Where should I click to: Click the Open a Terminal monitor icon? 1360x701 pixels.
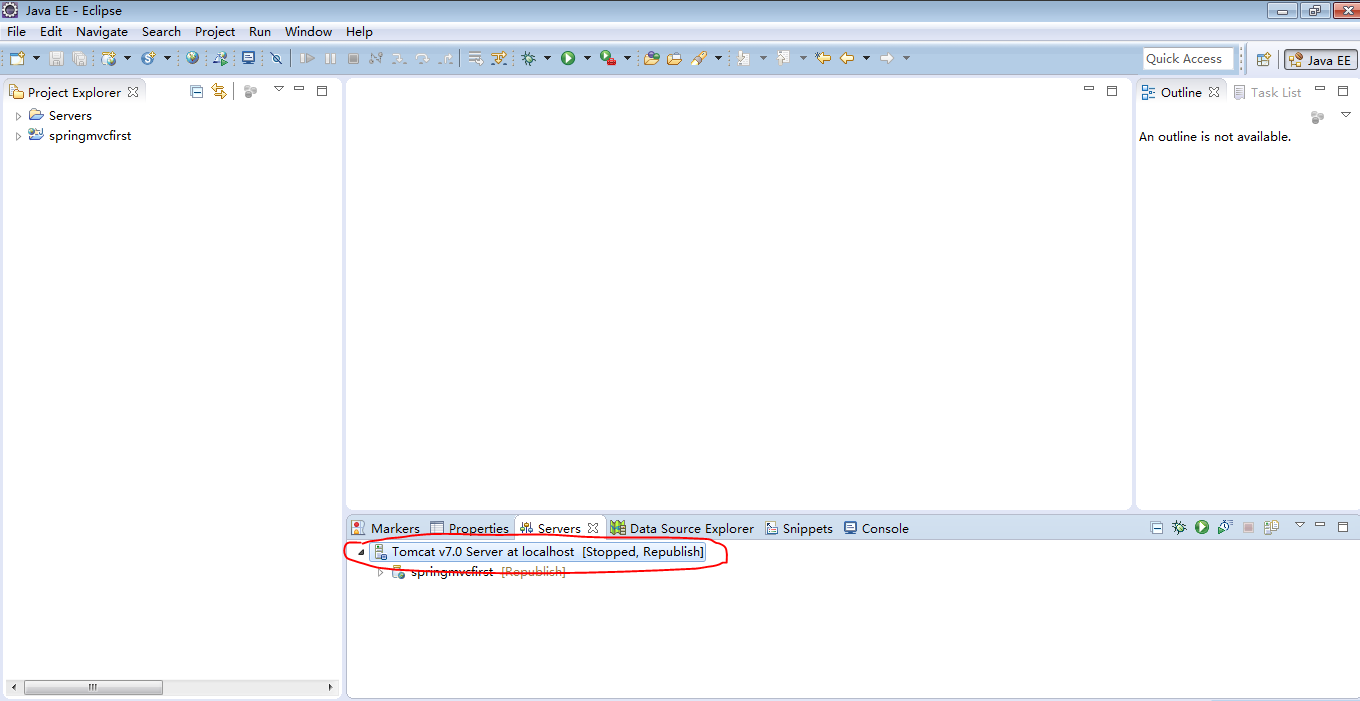pyautogui.click(x=248, y=58)
